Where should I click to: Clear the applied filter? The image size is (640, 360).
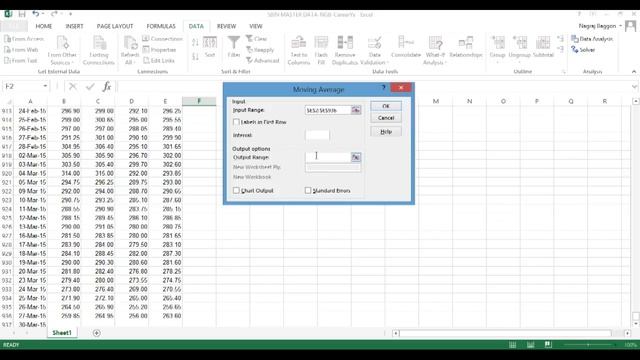(256, 39)
